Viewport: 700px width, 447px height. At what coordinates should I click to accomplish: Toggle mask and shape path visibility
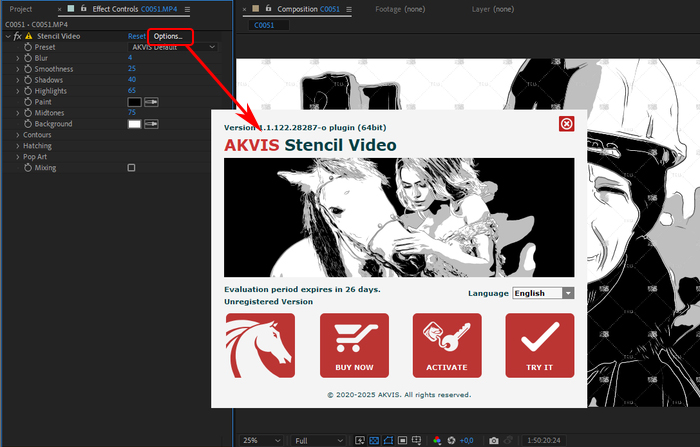pos(388,440)
